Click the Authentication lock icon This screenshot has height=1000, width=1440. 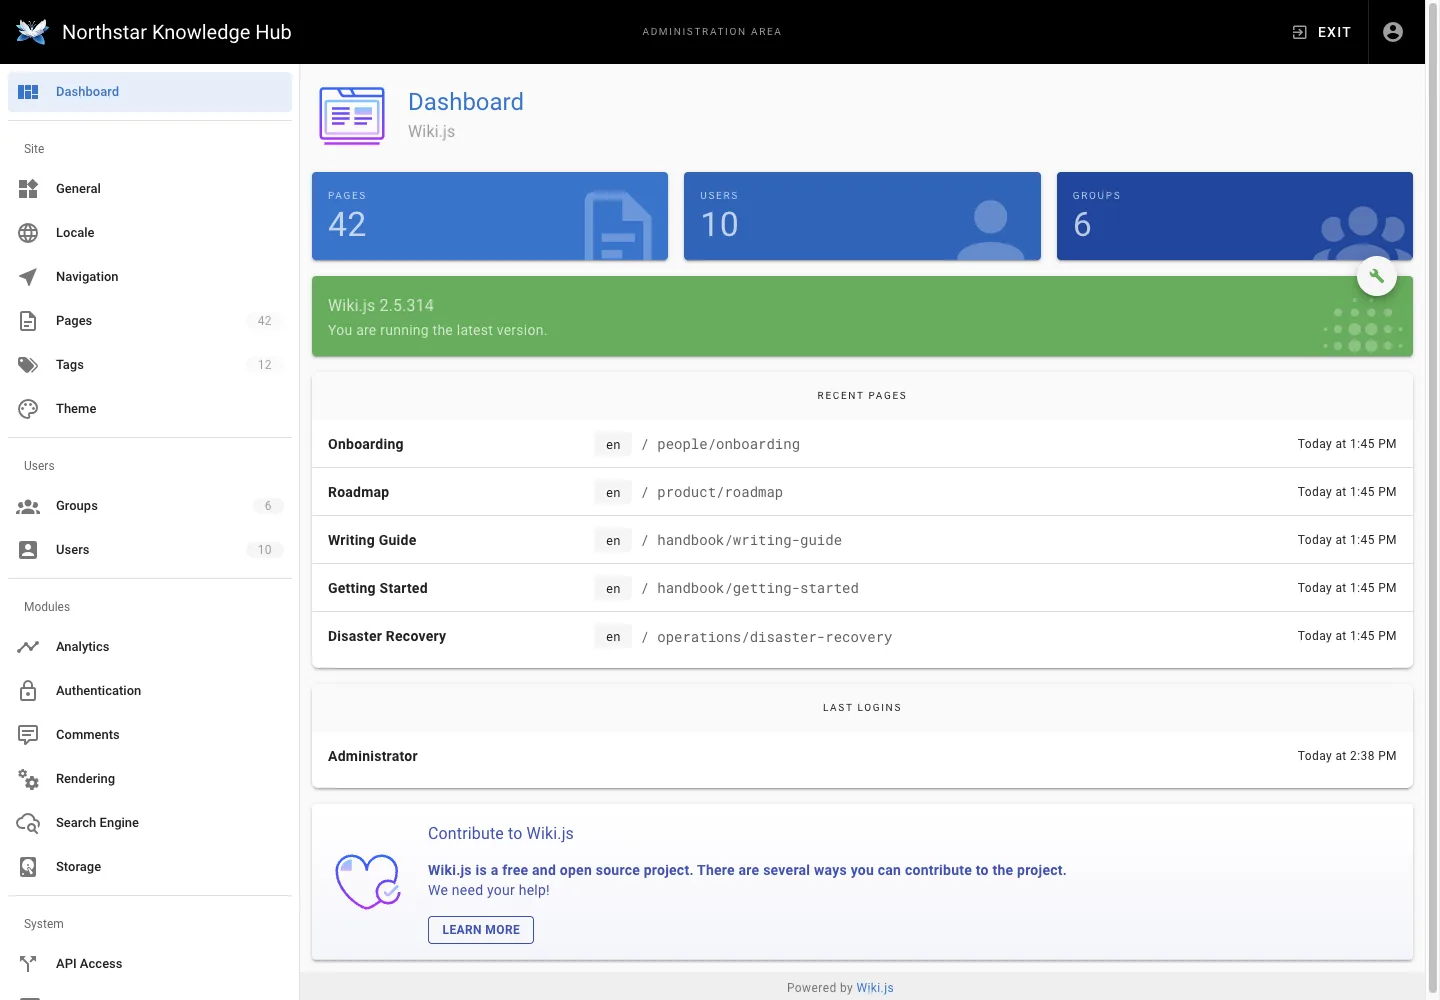point(28,691)
